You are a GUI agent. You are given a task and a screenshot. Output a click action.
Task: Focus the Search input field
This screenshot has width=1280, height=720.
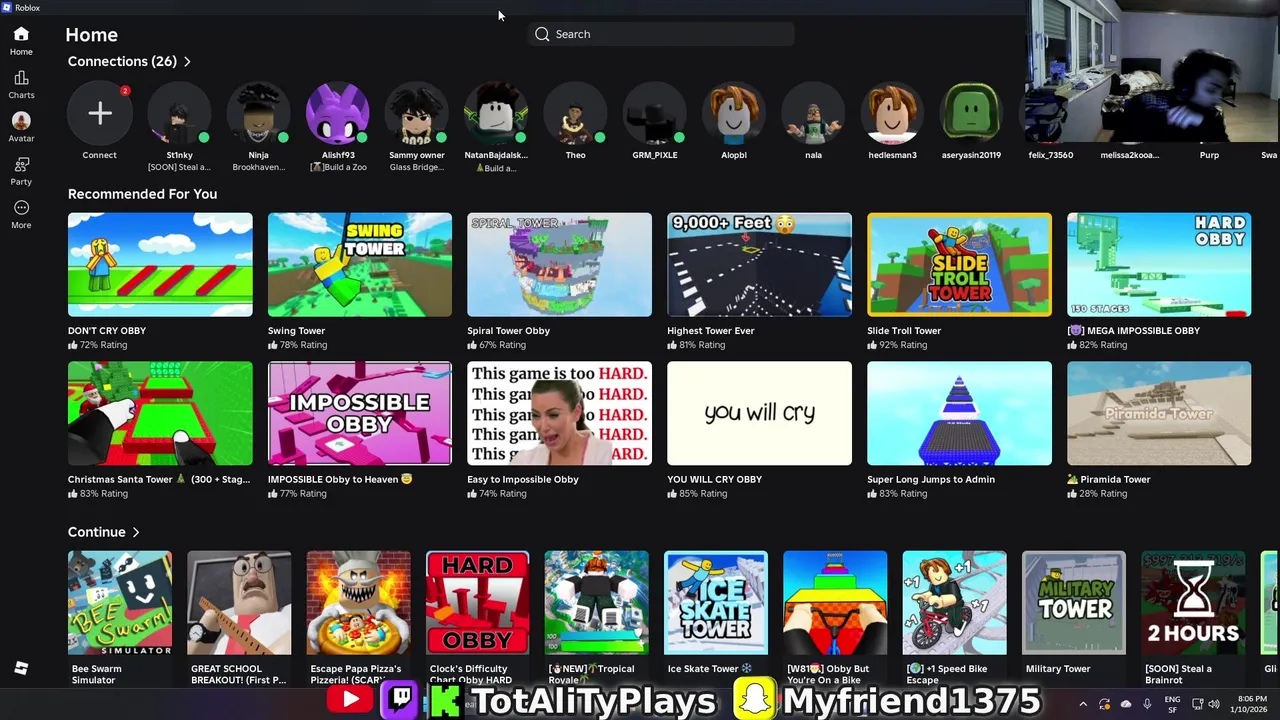pyautogui.click(x=661, y=34)
